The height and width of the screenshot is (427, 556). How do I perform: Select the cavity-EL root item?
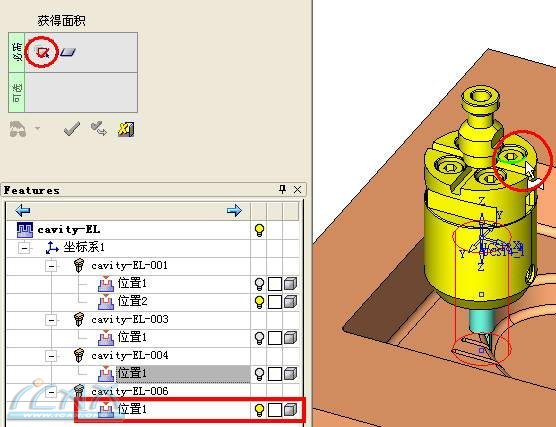coord(69,230)
